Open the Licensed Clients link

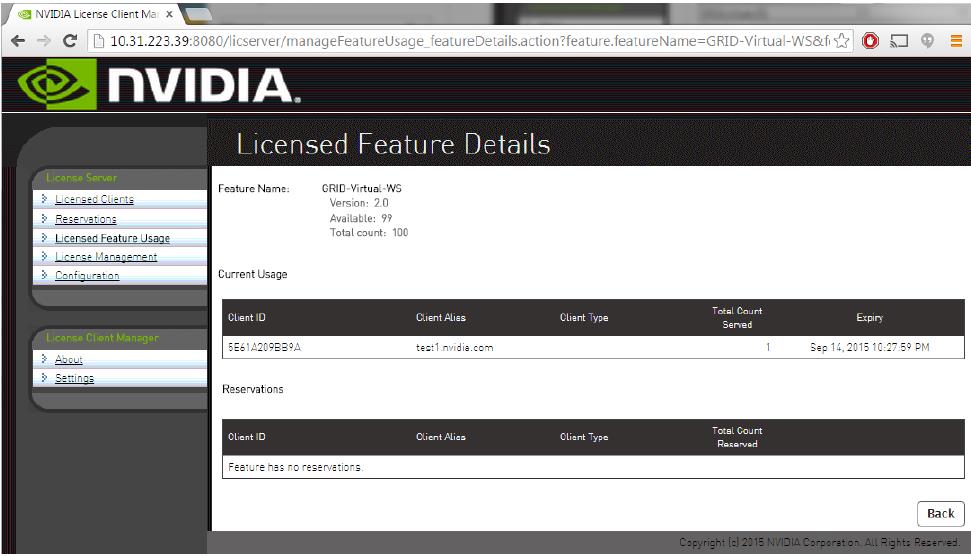pos(94,199)
